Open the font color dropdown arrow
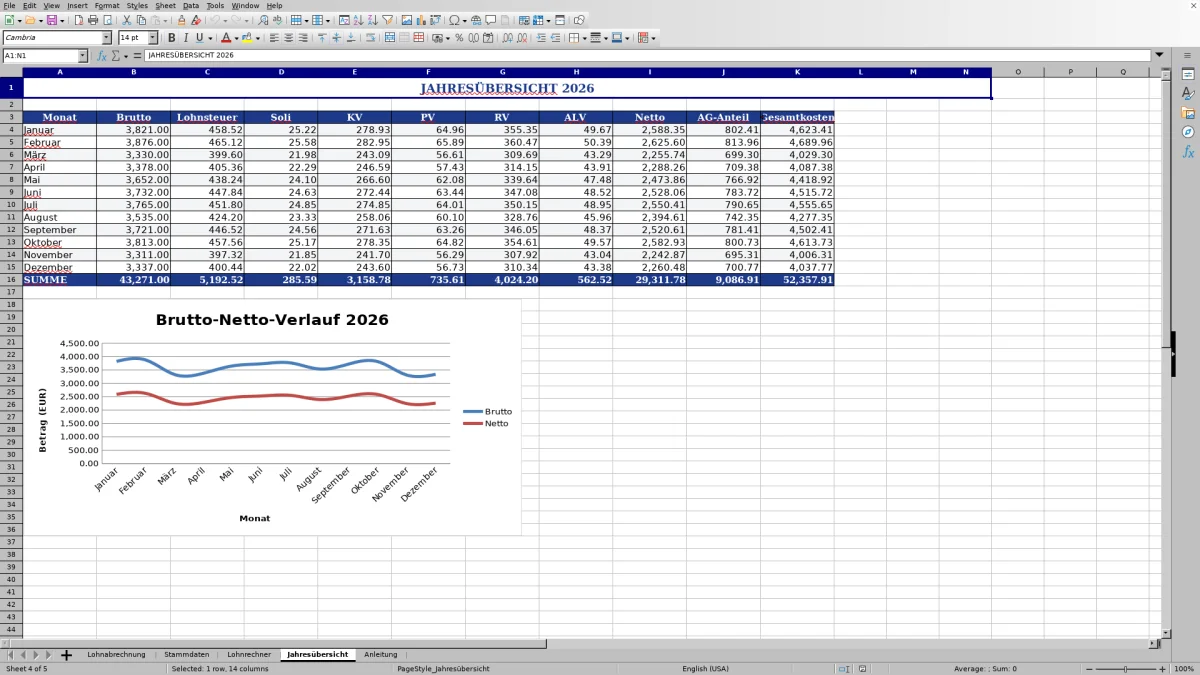Image resolution: width=1200 pixels, height=675 pixels. coord(236,37)
